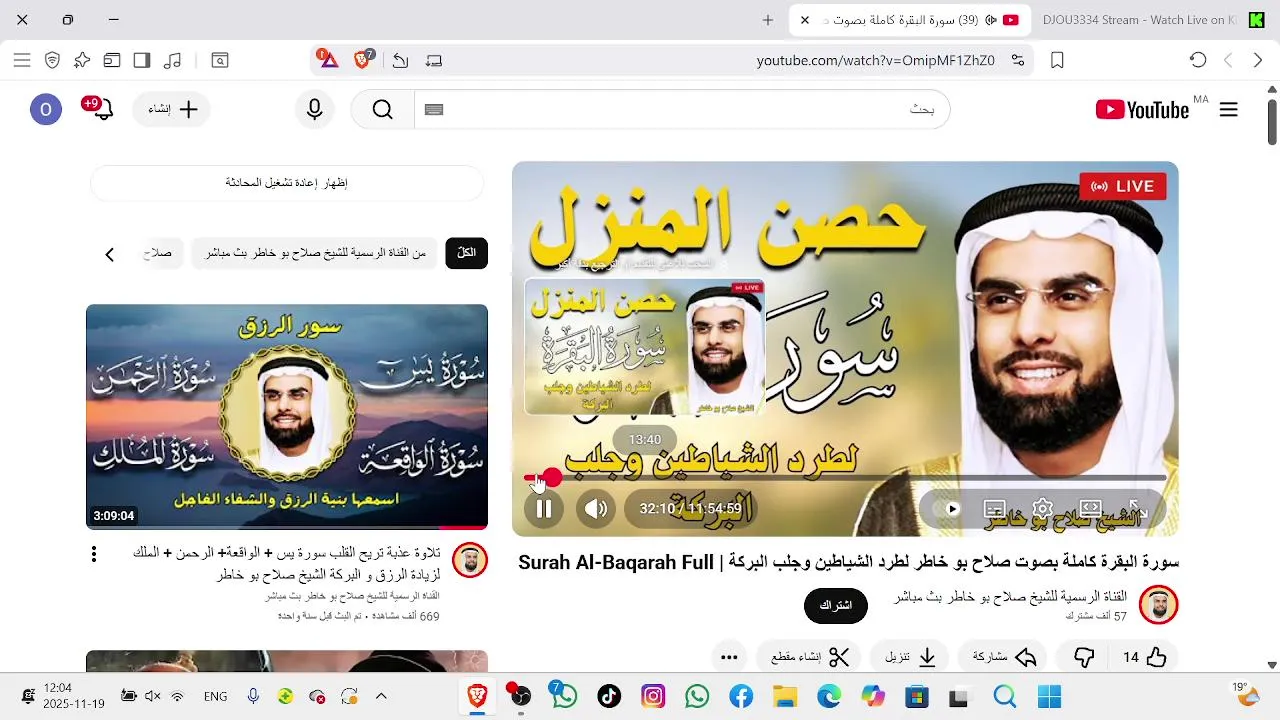The height and width of the screenshot is (720, 1280).
Task: Open Brave main menu hamburger icon
Action: point(22,60)
